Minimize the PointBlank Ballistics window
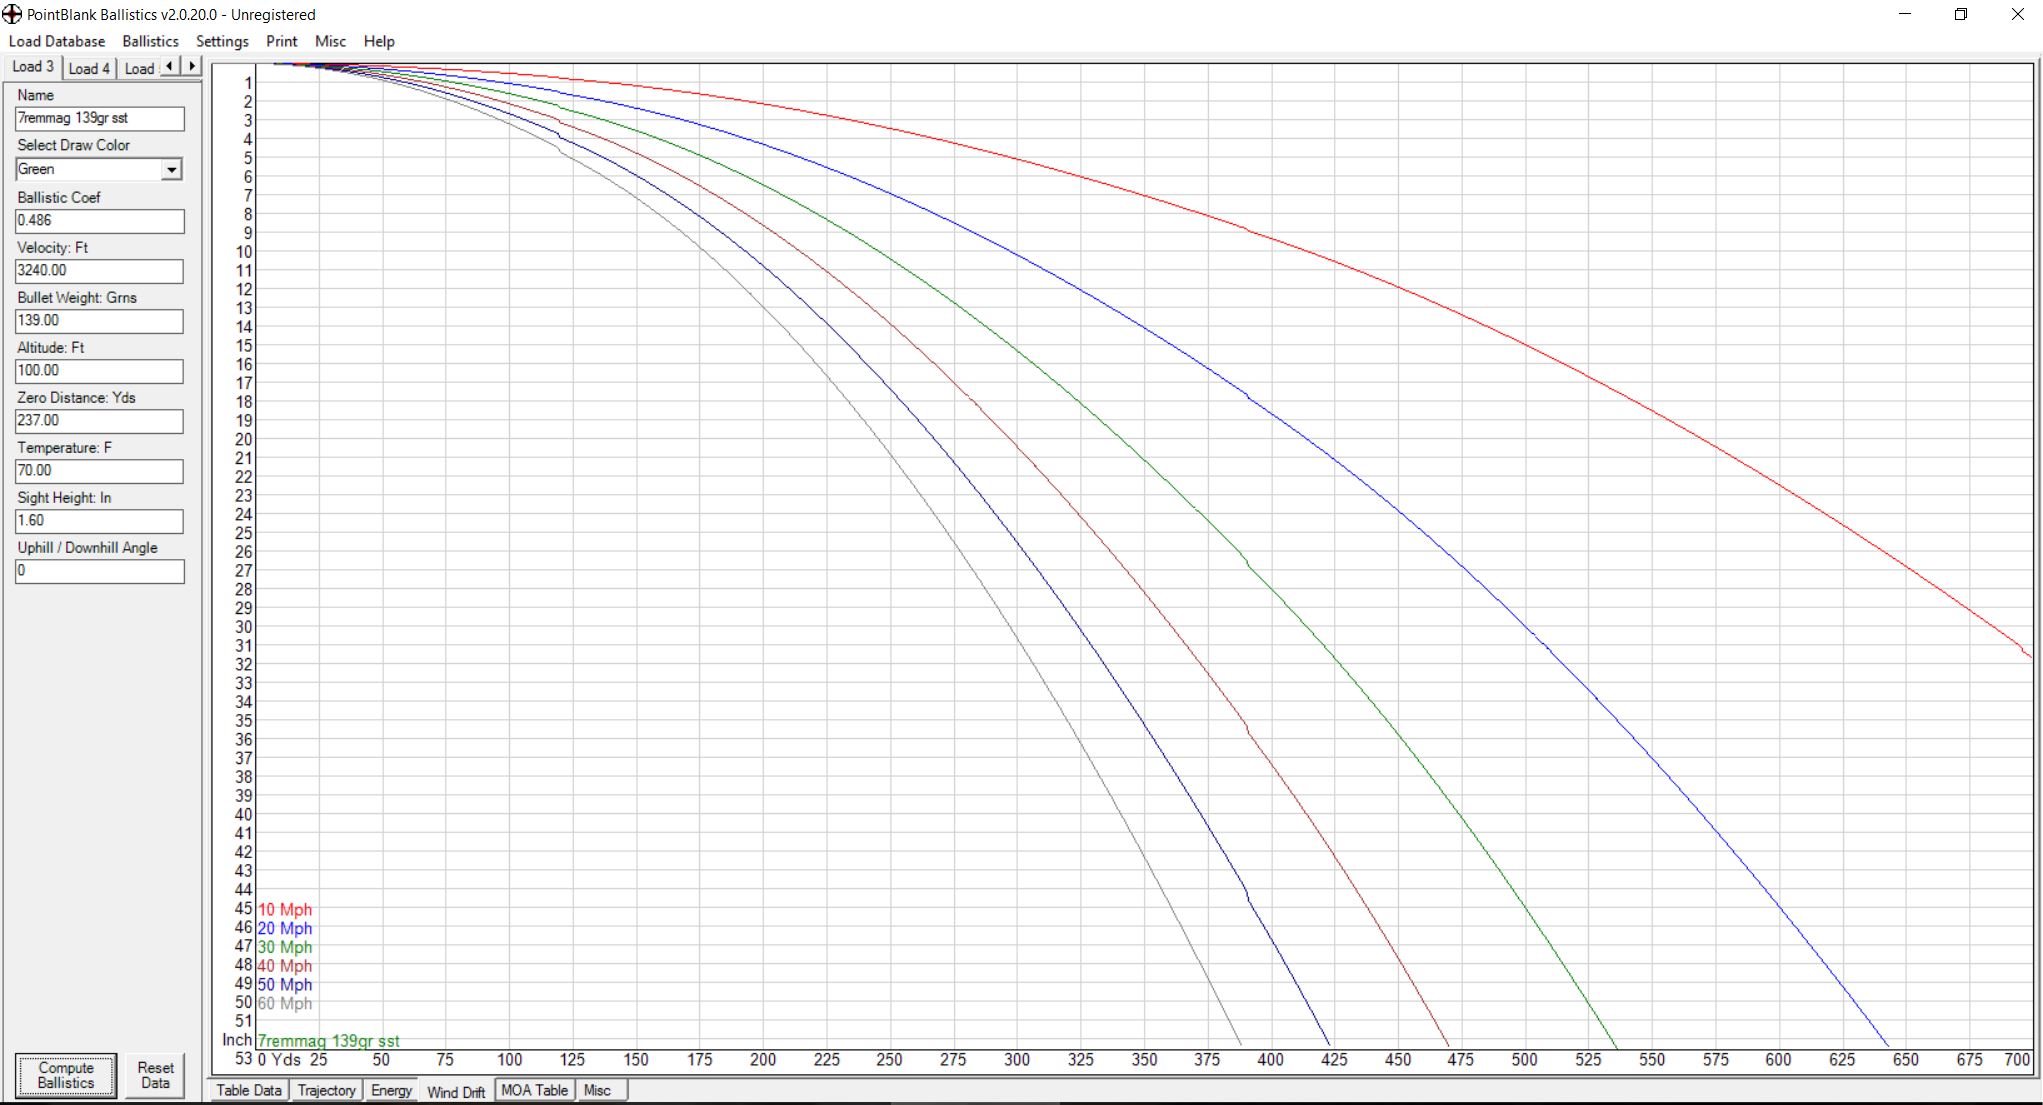 coord(1905,14)
